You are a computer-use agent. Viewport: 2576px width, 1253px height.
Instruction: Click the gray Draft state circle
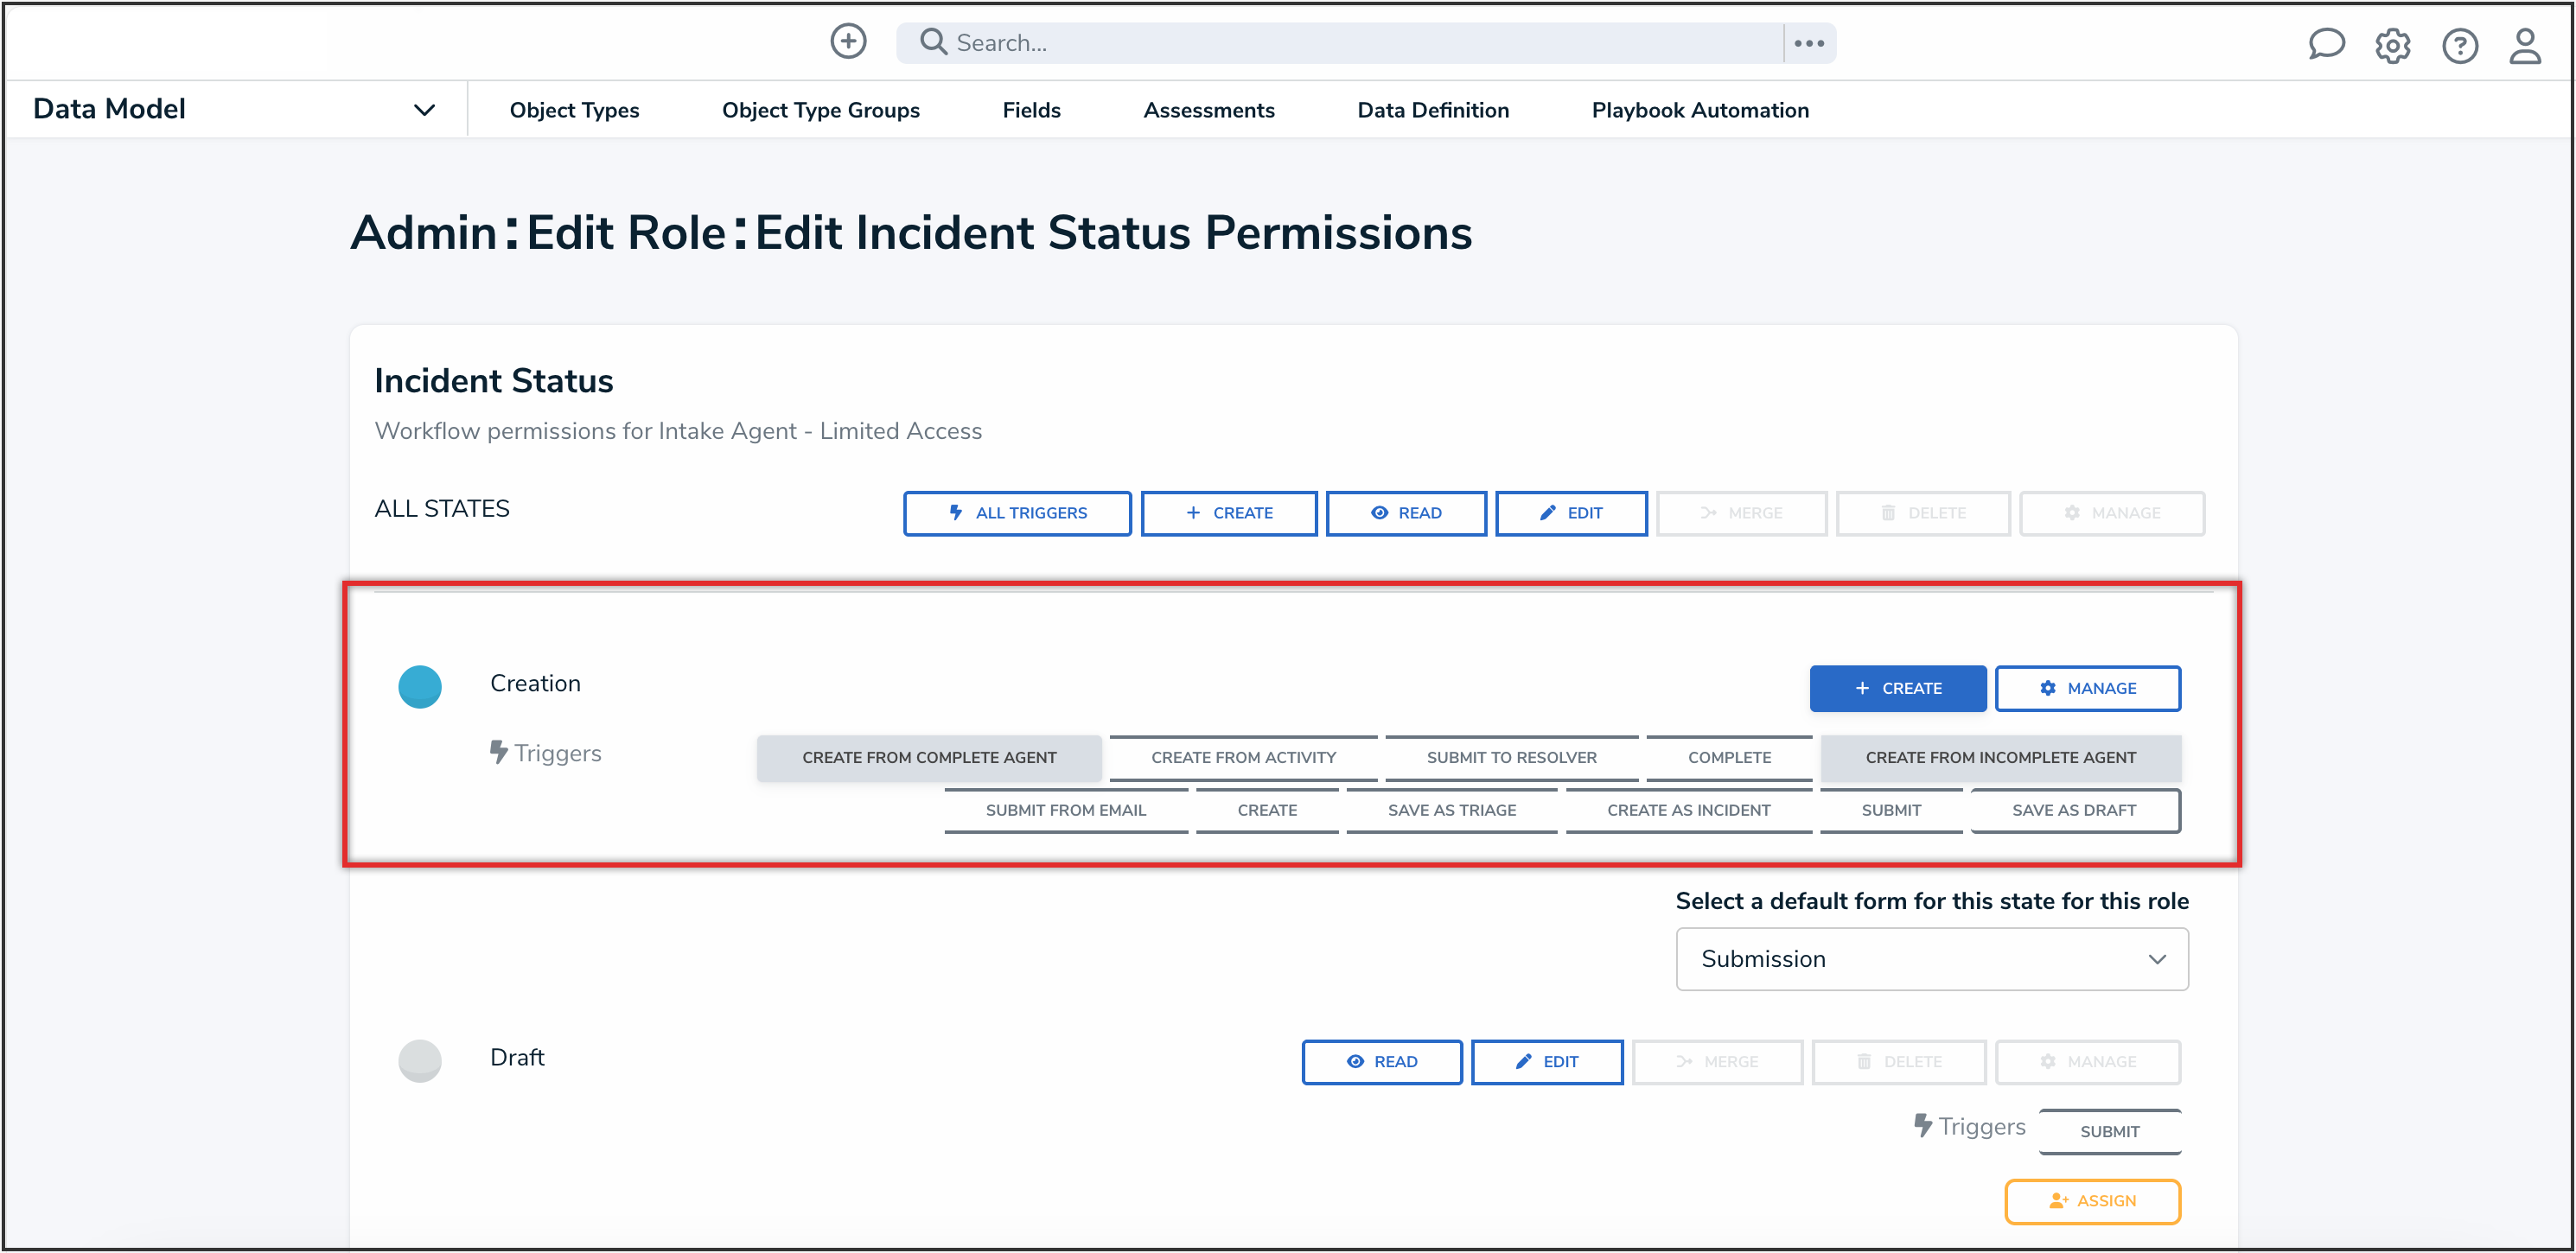[420, 1060]
